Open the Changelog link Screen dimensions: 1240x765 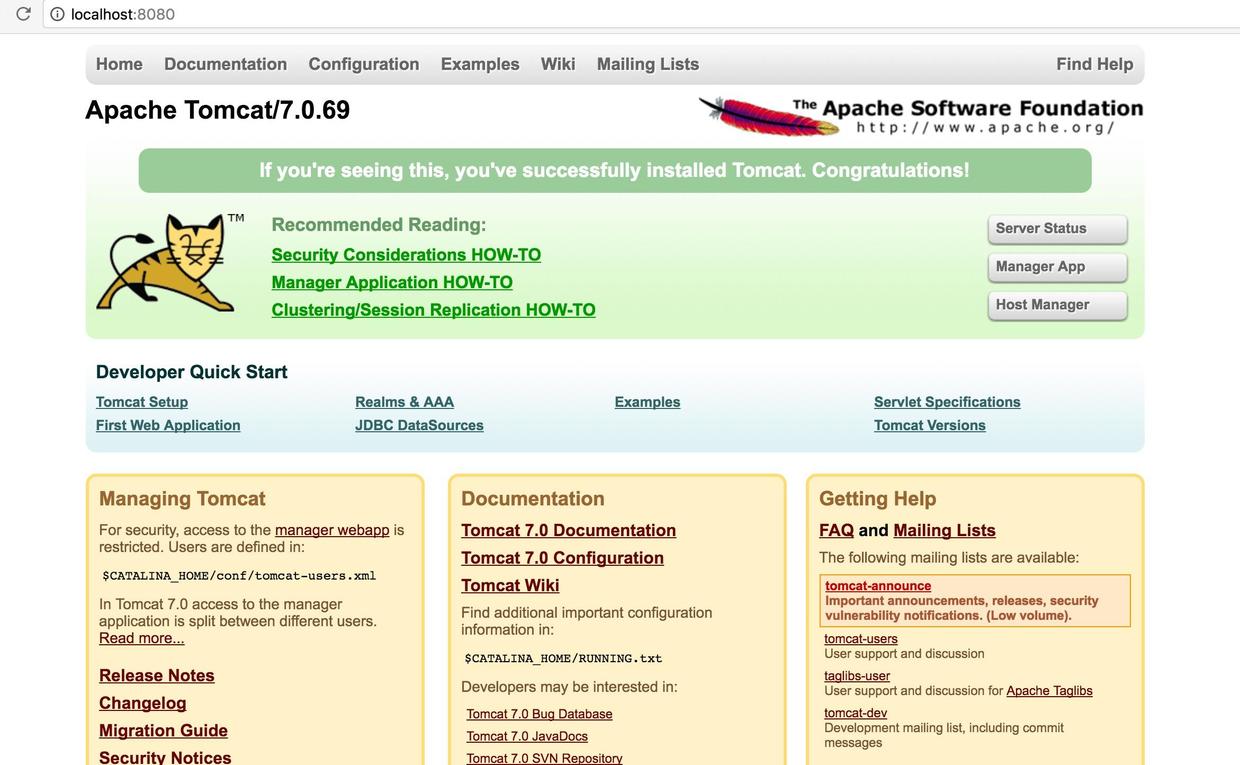[x=143, y=703]
